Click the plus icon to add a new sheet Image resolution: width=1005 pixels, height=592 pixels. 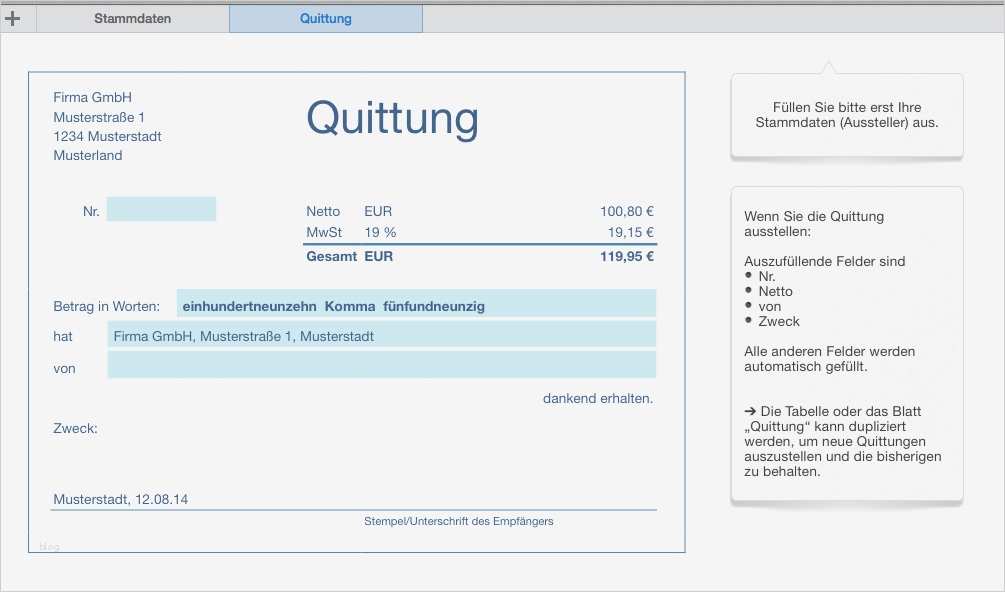click(x=14, y=16)
